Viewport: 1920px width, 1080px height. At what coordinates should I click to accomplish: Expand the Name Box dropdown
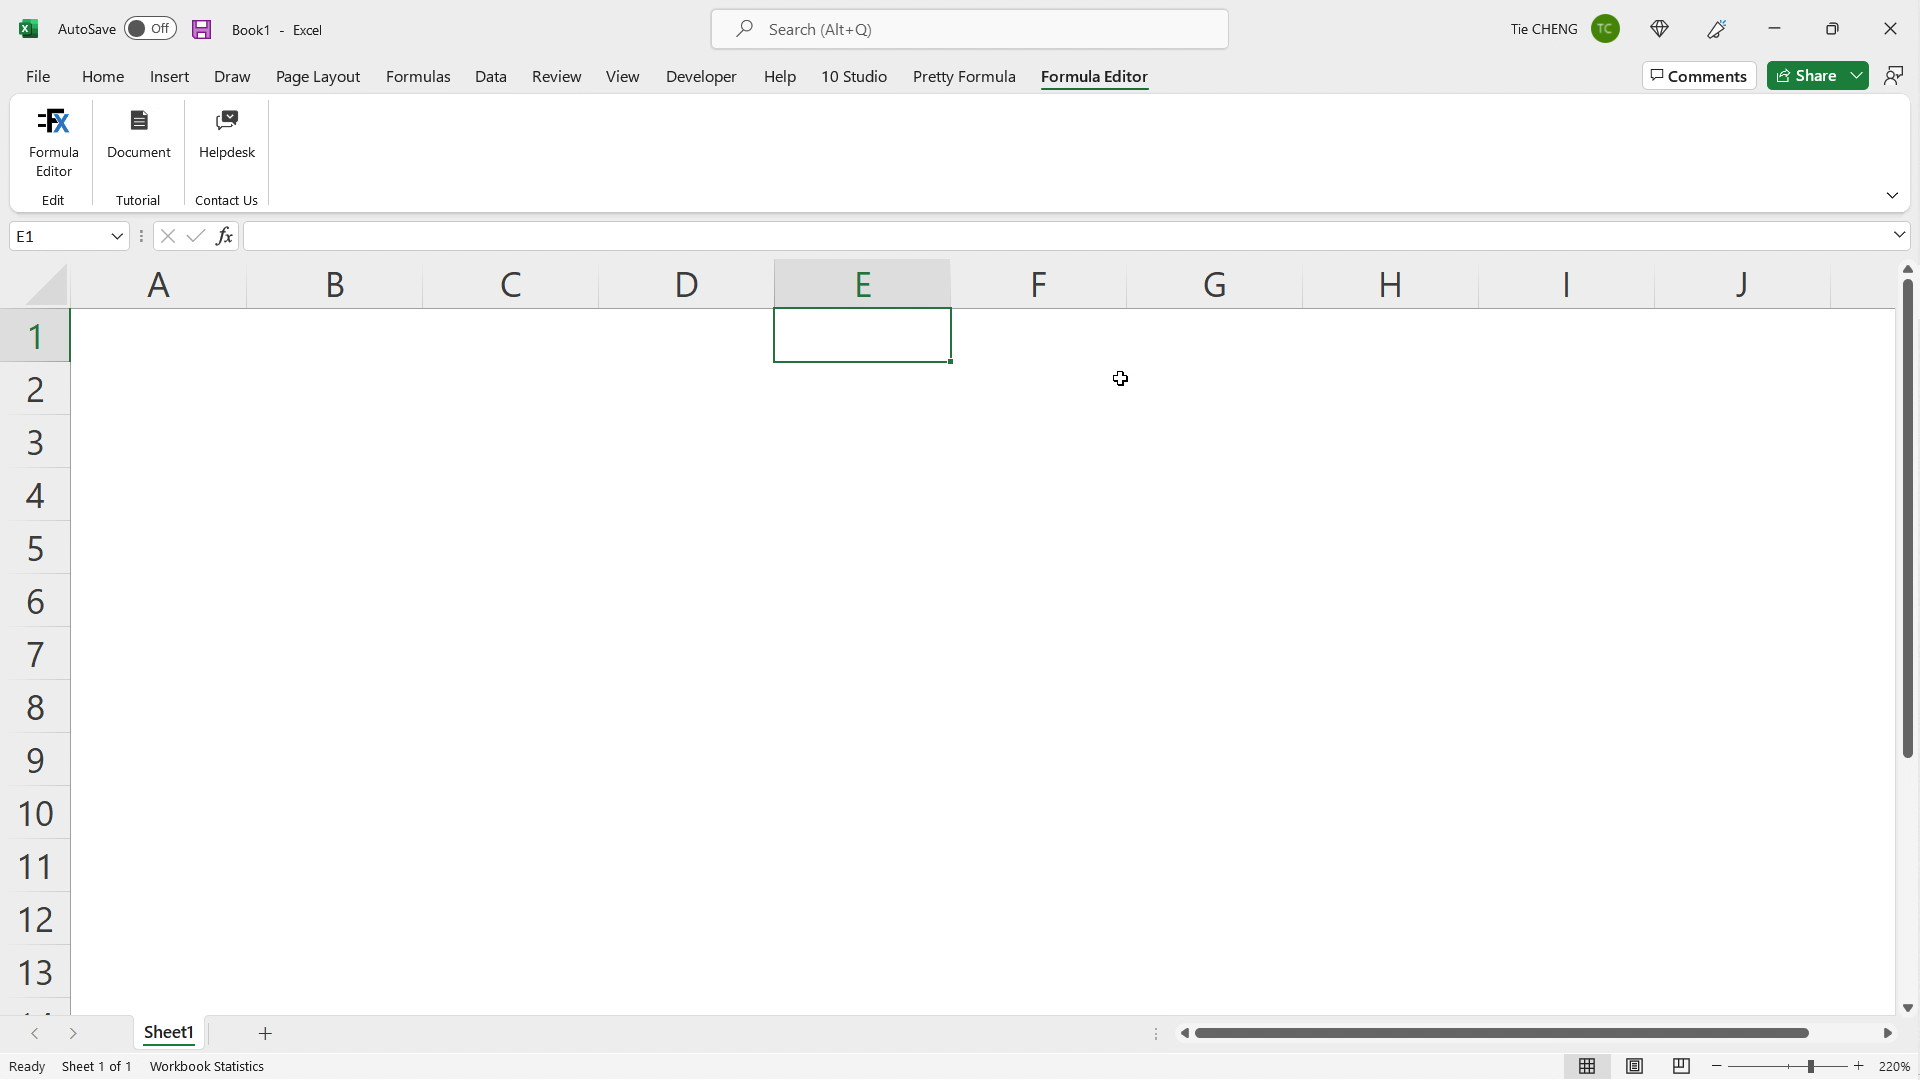(x=117, y=236)
